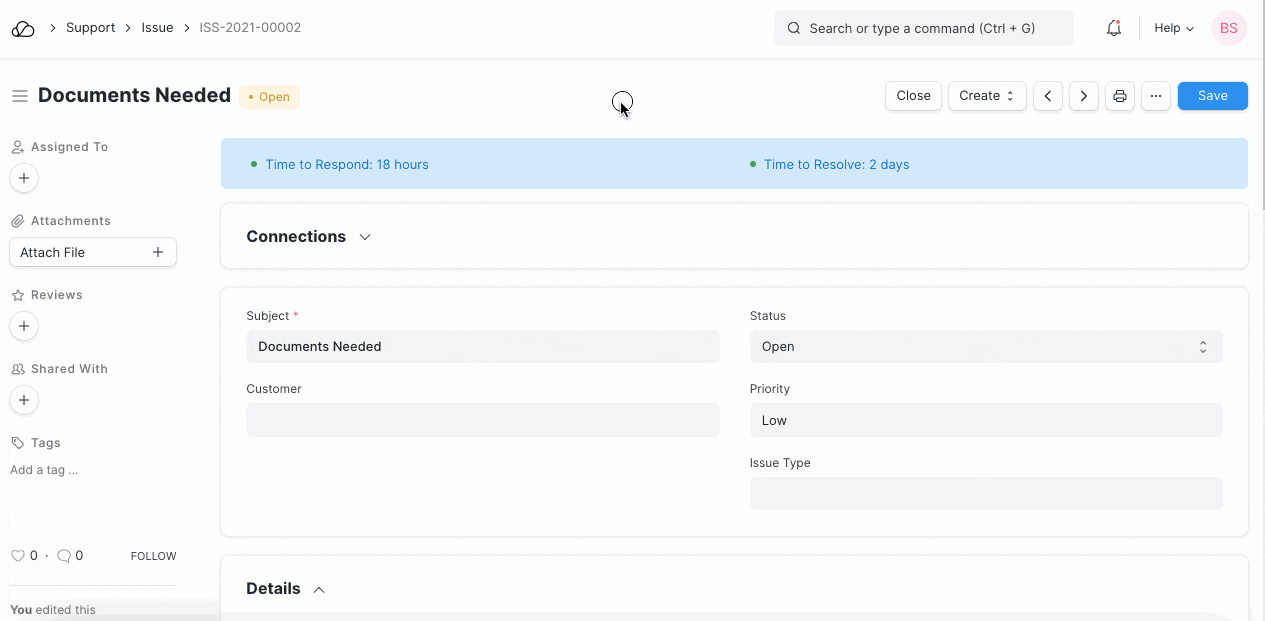Open the Create dropdown button
Image resolution: width=1265 pixels, height=621 pixels.
[x=986, y=96]
